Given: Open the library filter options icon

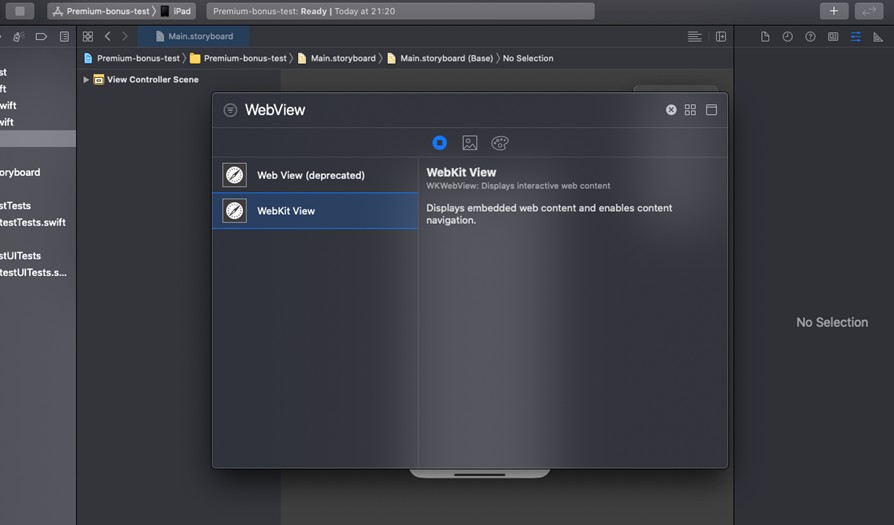Looking at the screenshot, I should [x=230, y=110].
